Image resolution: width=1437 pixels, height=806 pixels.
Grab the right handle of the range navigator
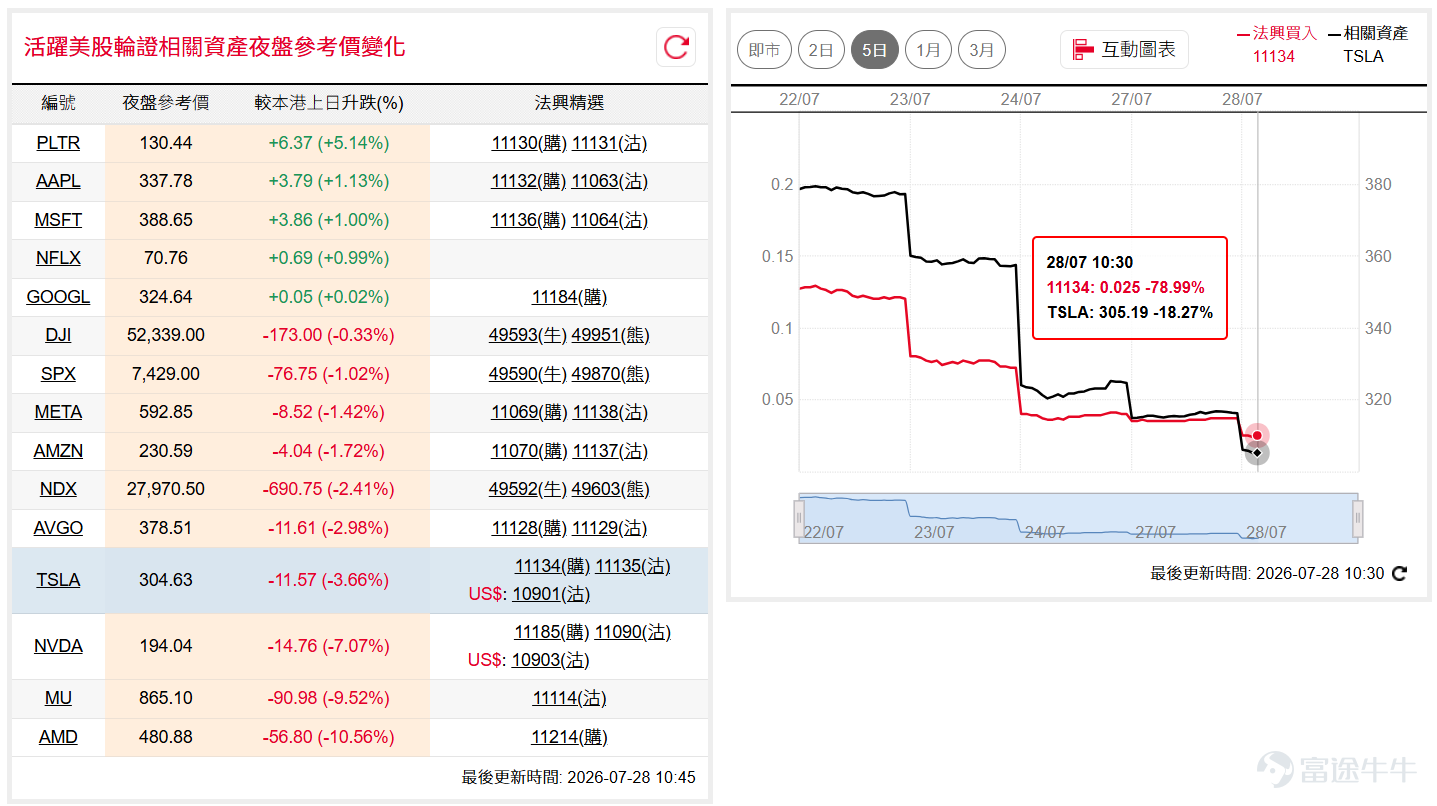[1358, 517]
